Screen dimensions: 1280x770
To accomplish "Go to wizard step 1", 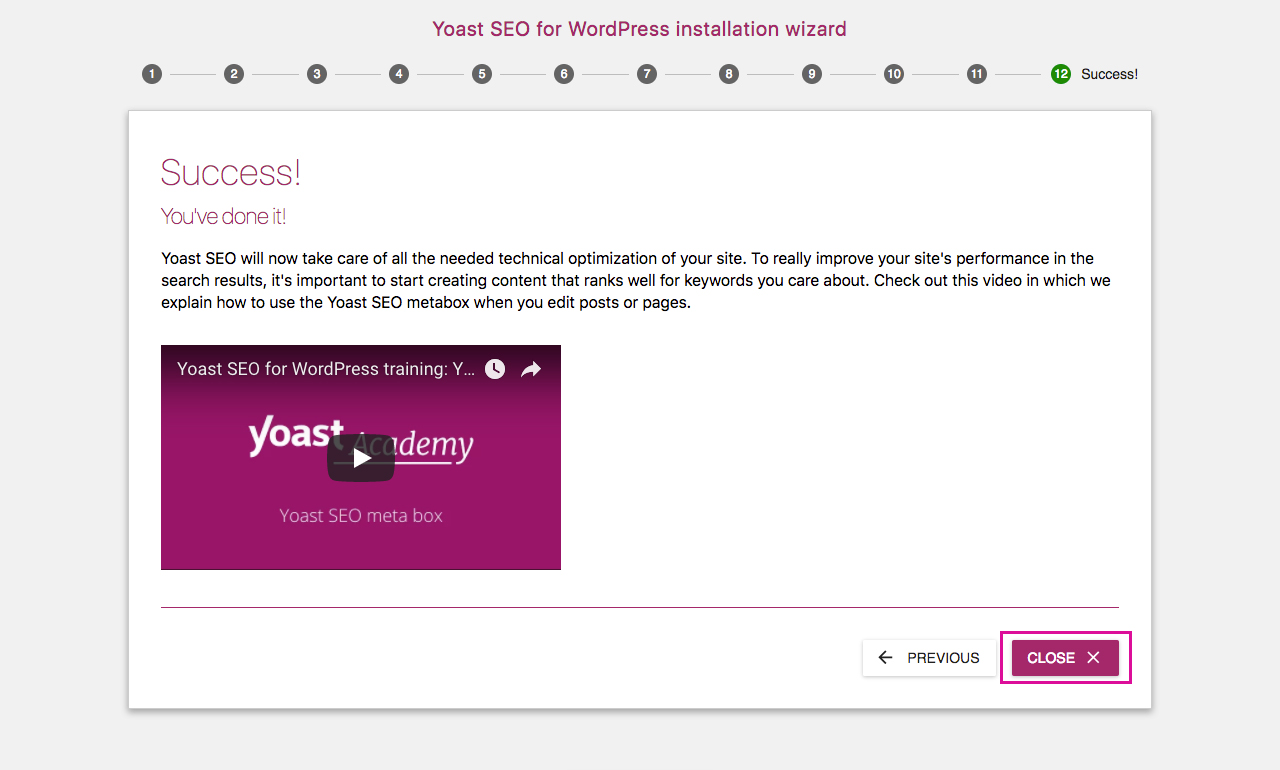I will click(x=152, y=74).
